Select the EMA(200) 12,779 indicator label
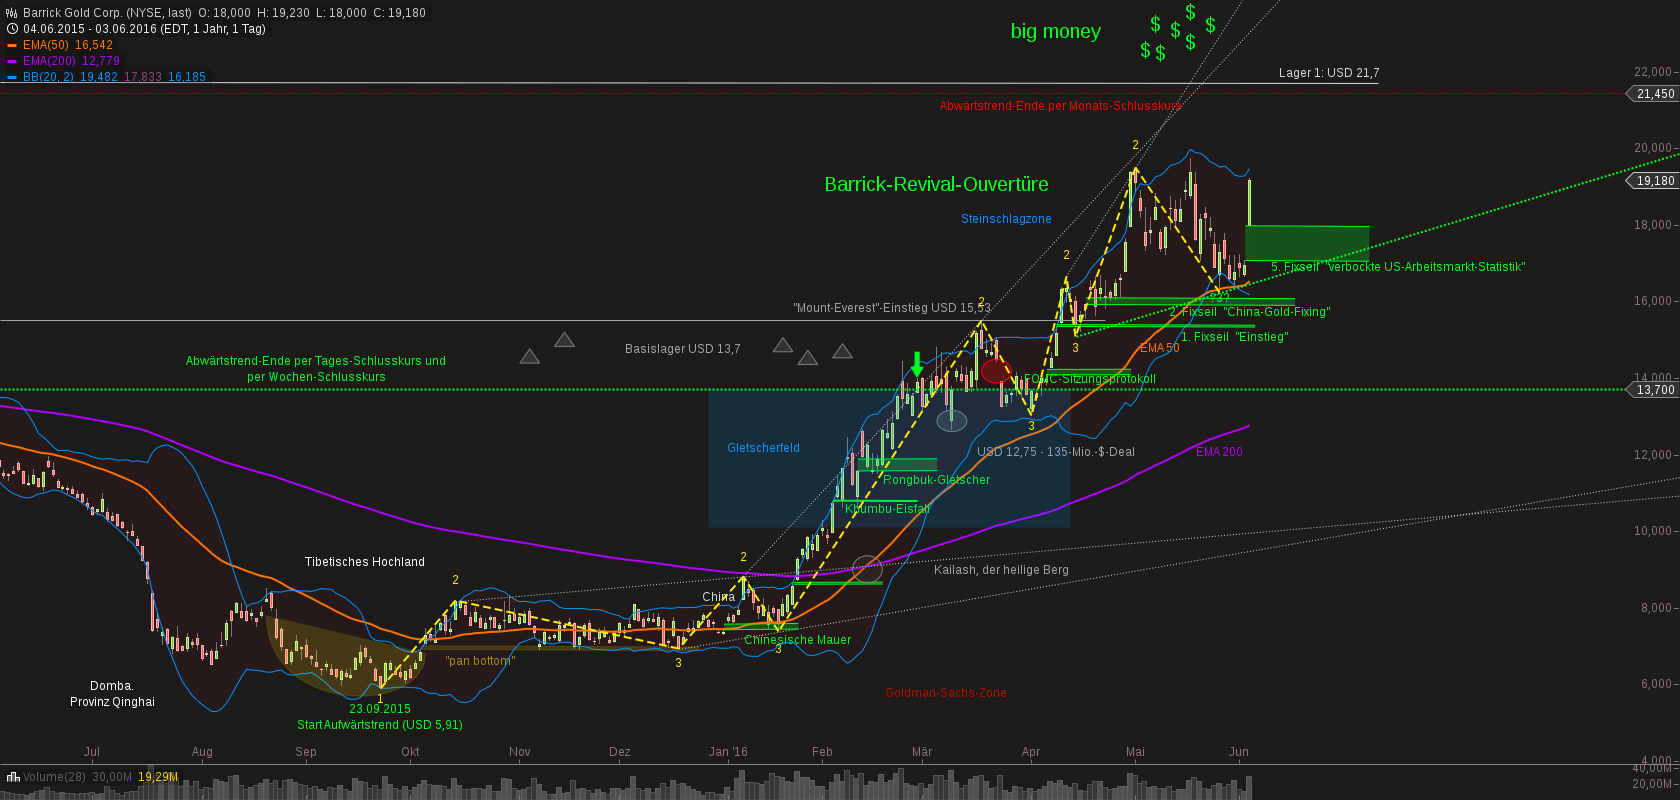 (x=71, y=61)
